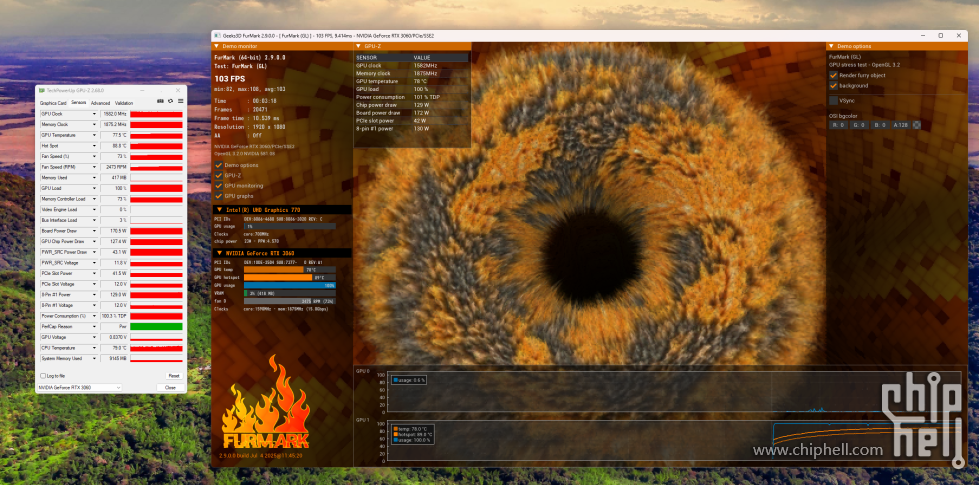
Task: Click the FurMark app icon in title bar
Action: (217, 36)
